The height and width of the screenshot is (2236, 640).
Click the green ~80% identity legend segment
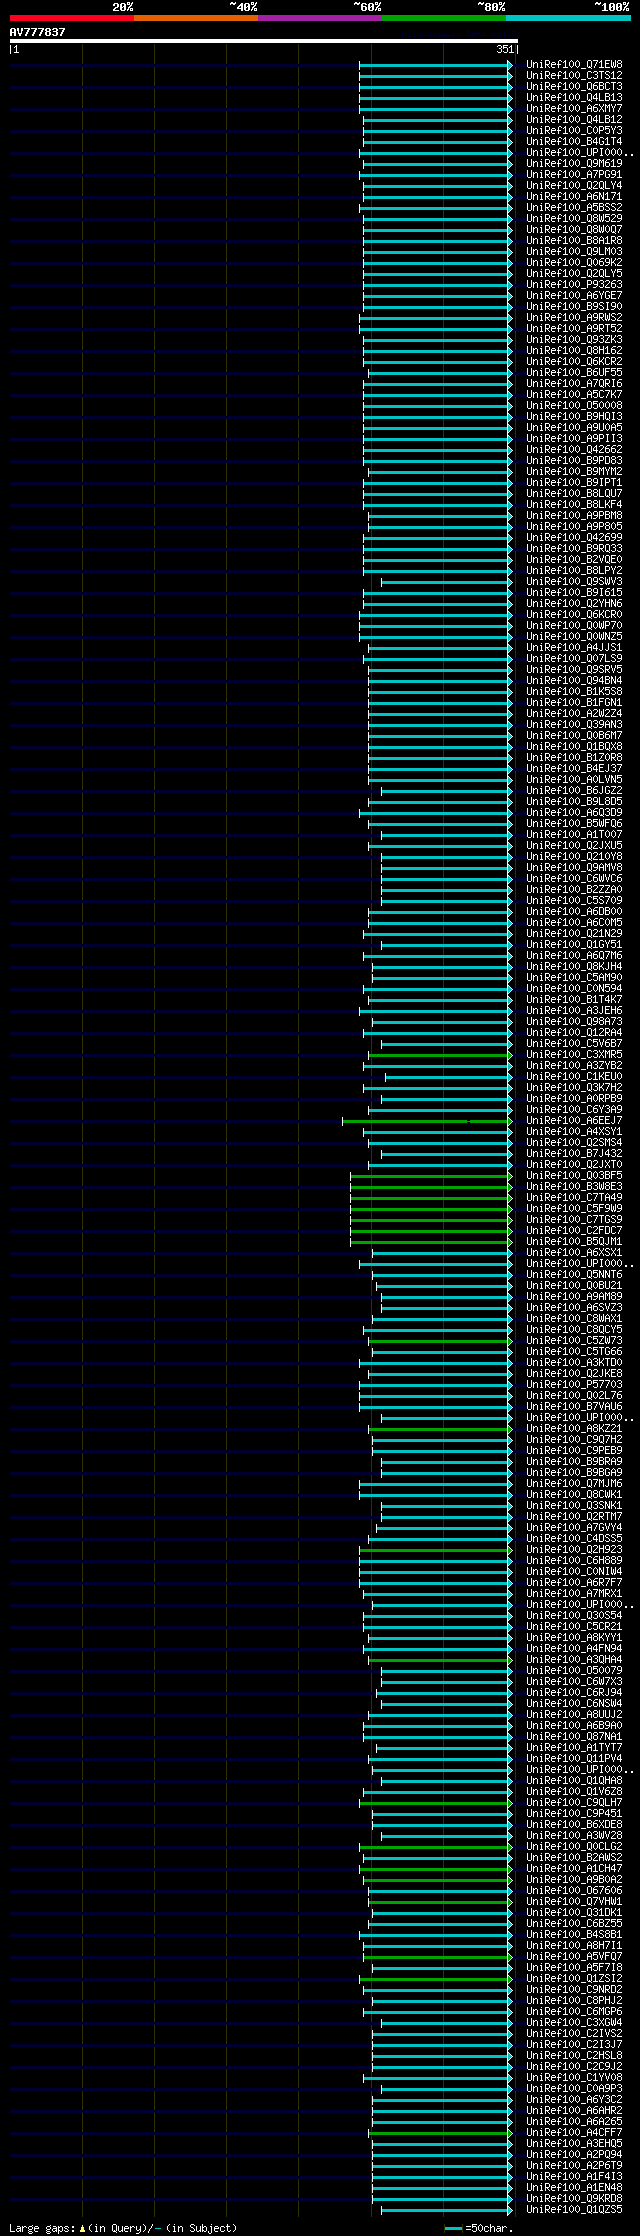(444, 18)
